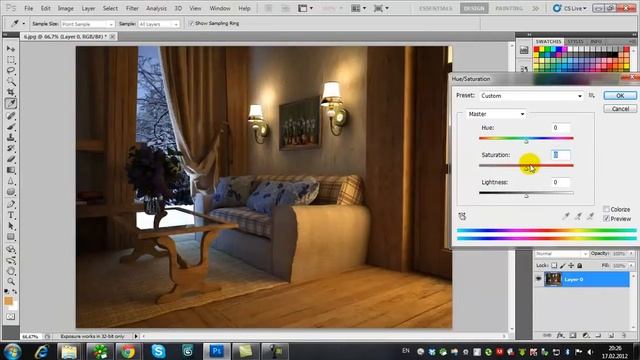Expand more workspaces chevron
Screen dimensions: 640x360
536,8
